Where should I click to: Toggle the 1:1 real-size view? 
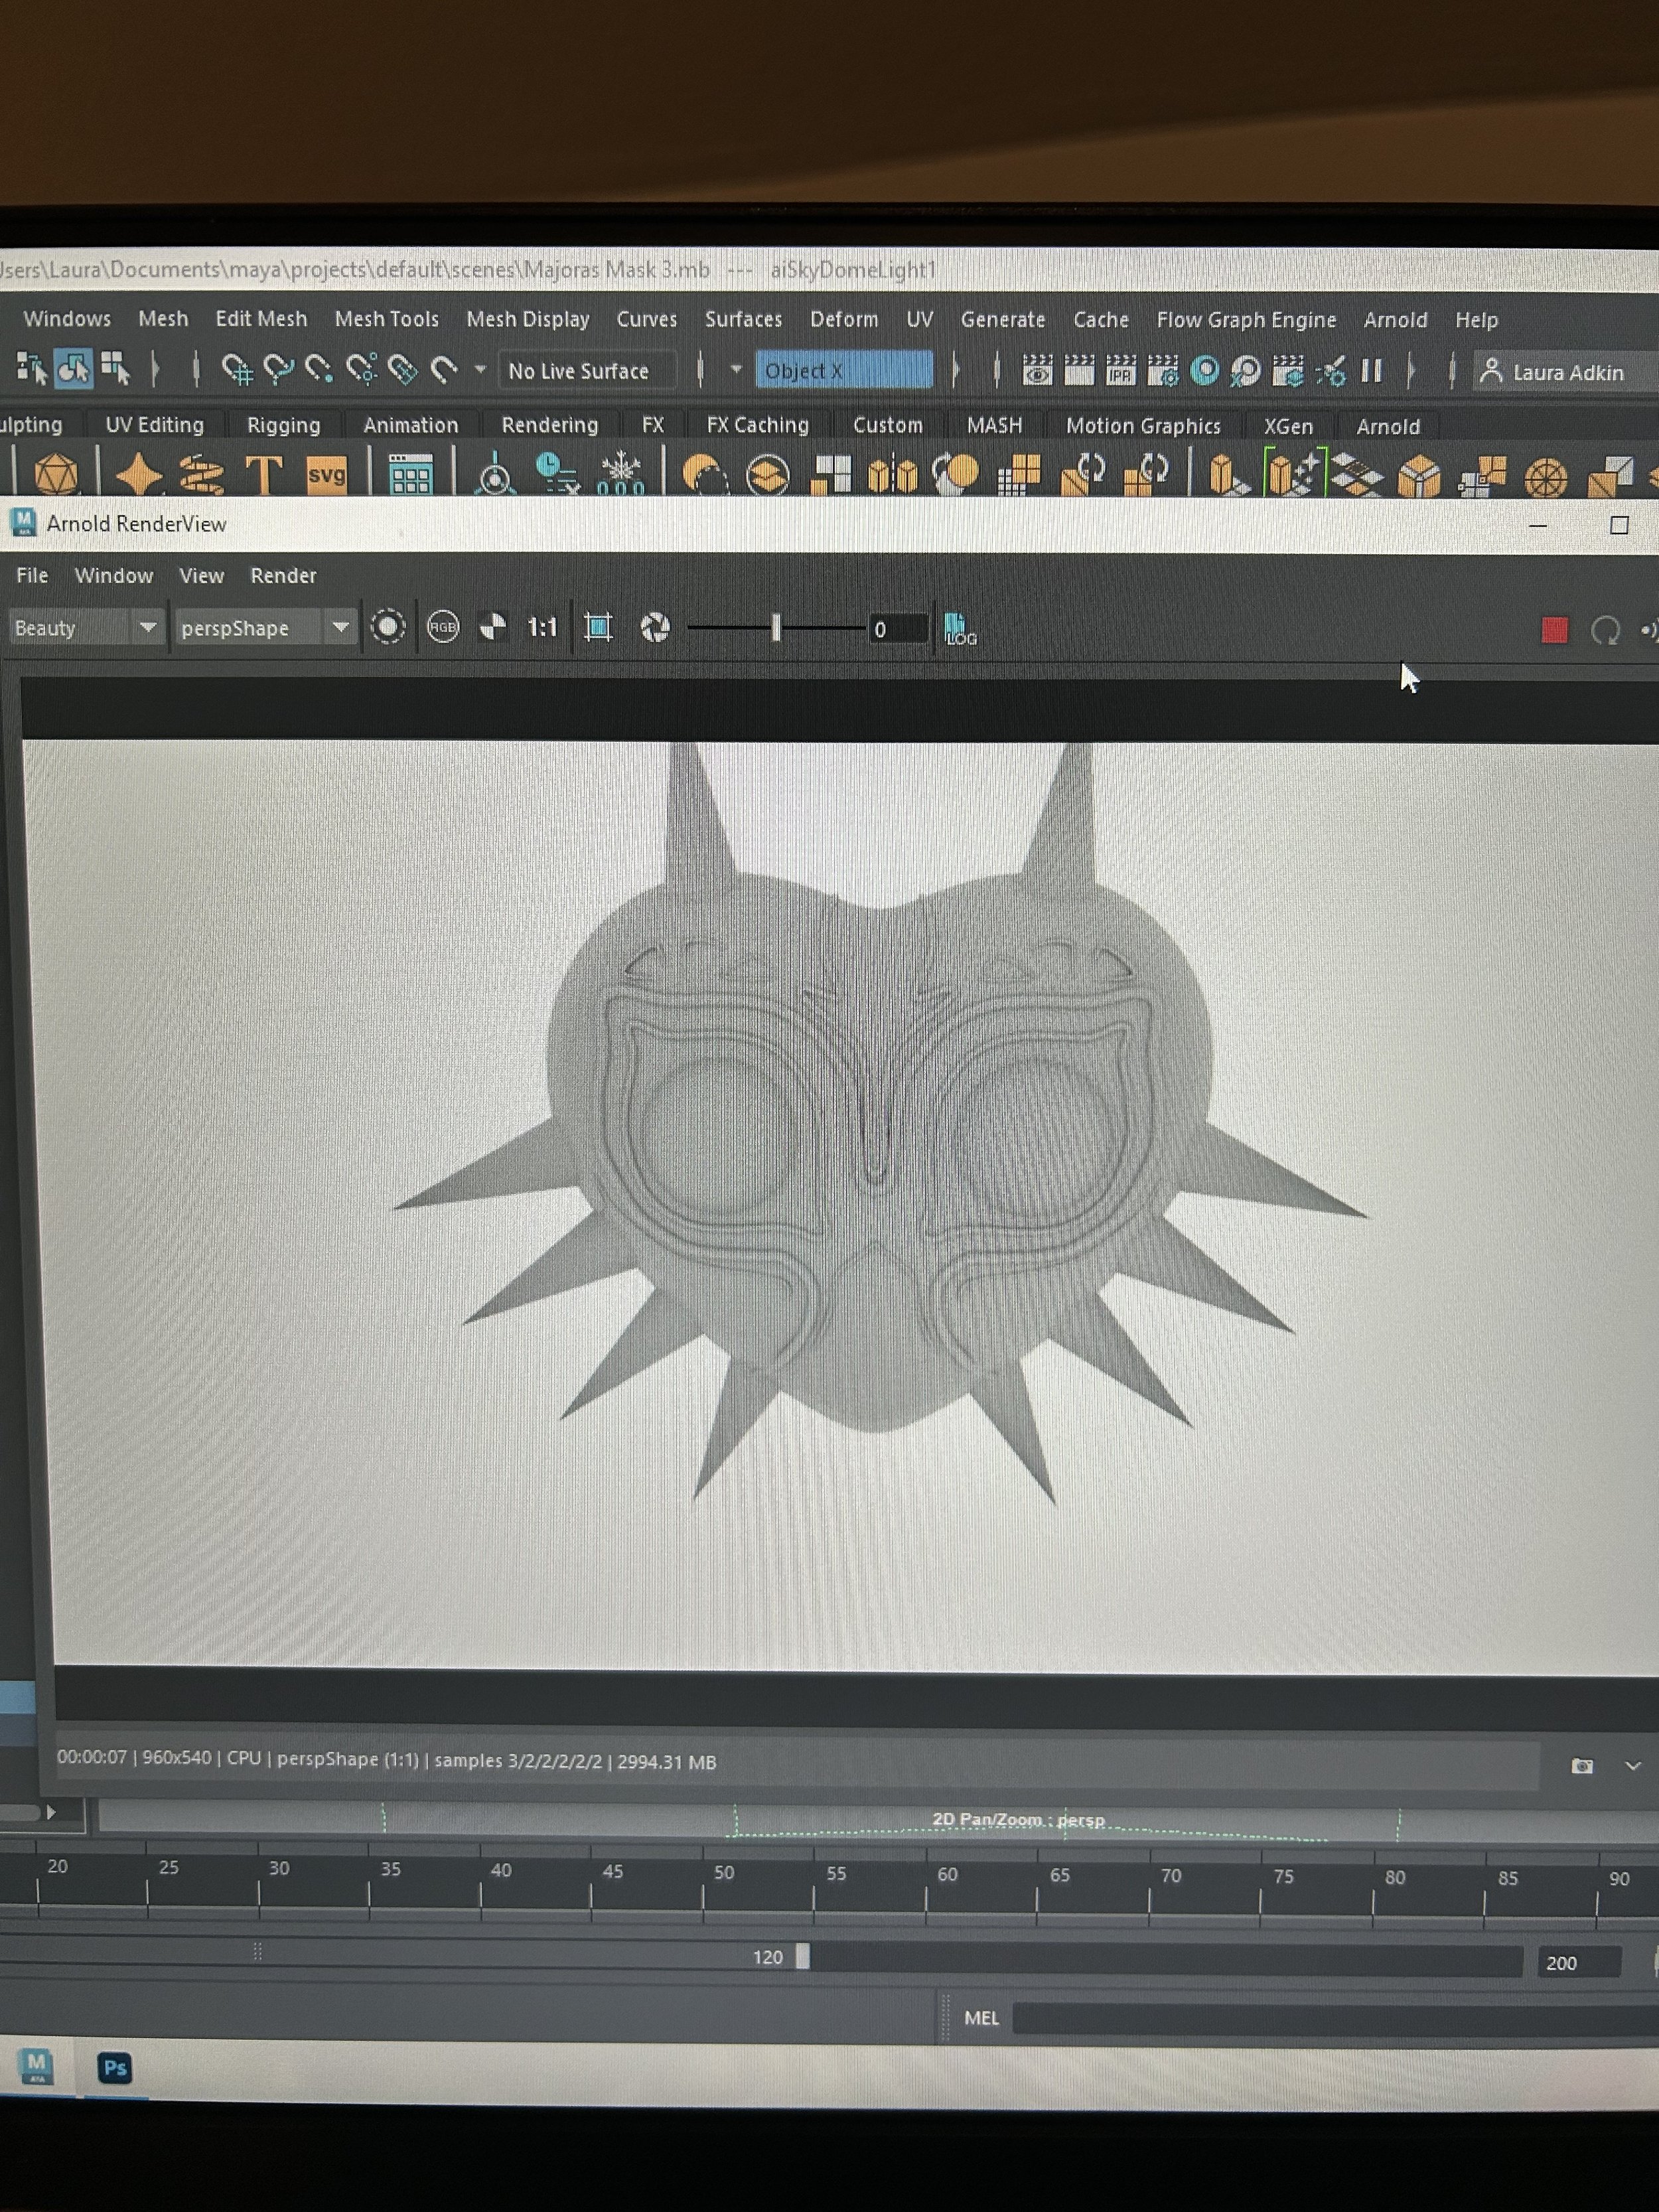542,627
